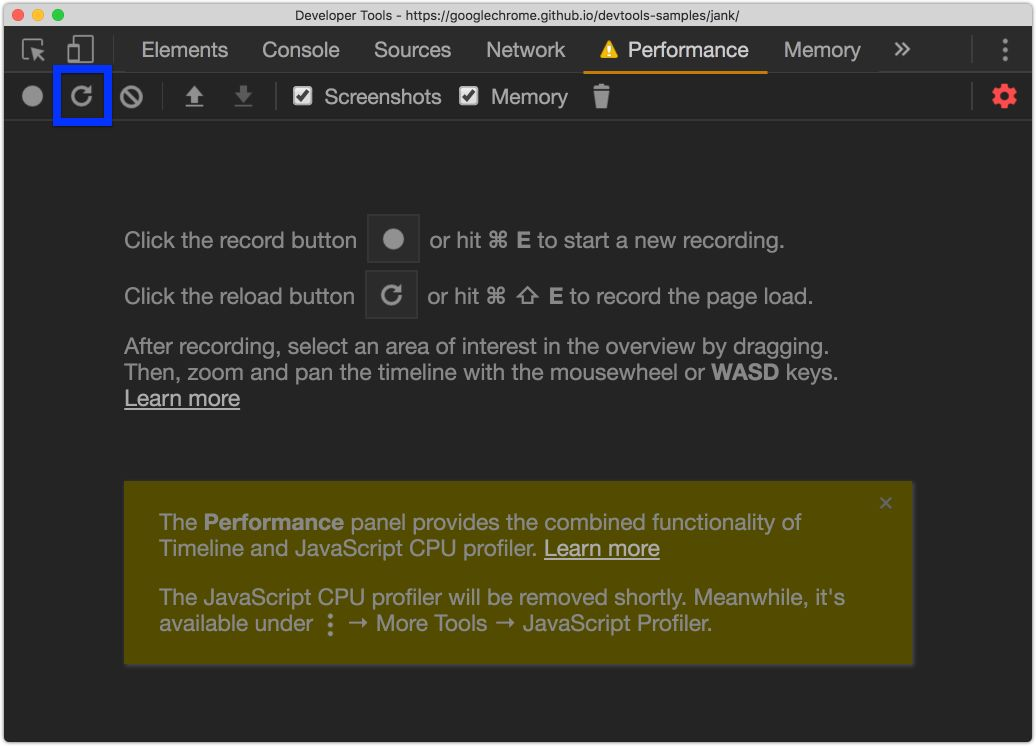Click the reload button in the instructions

coord(392,295)
